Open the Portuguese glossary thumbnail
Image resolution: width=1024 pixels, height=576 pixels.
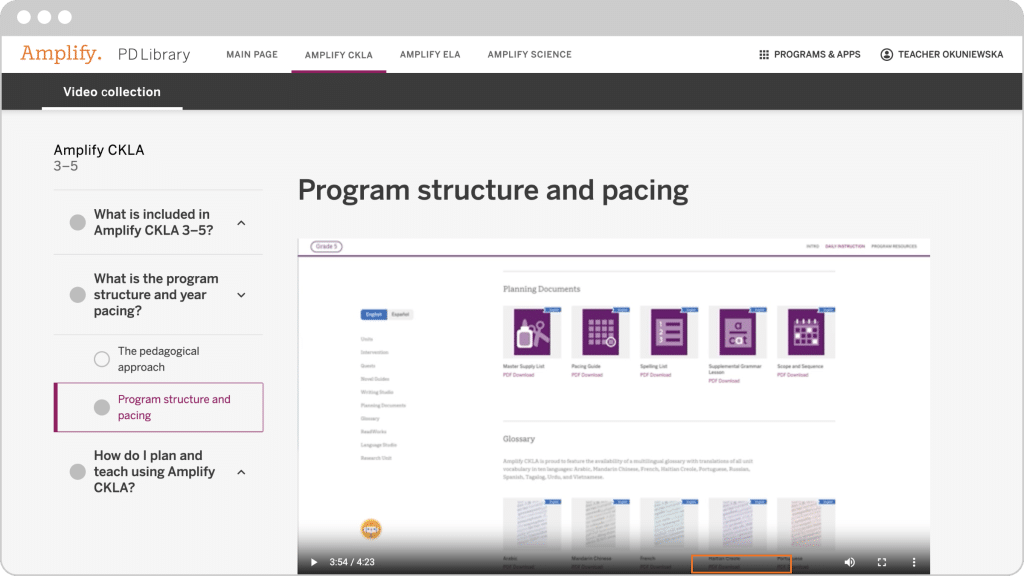(x=806, y=523)
